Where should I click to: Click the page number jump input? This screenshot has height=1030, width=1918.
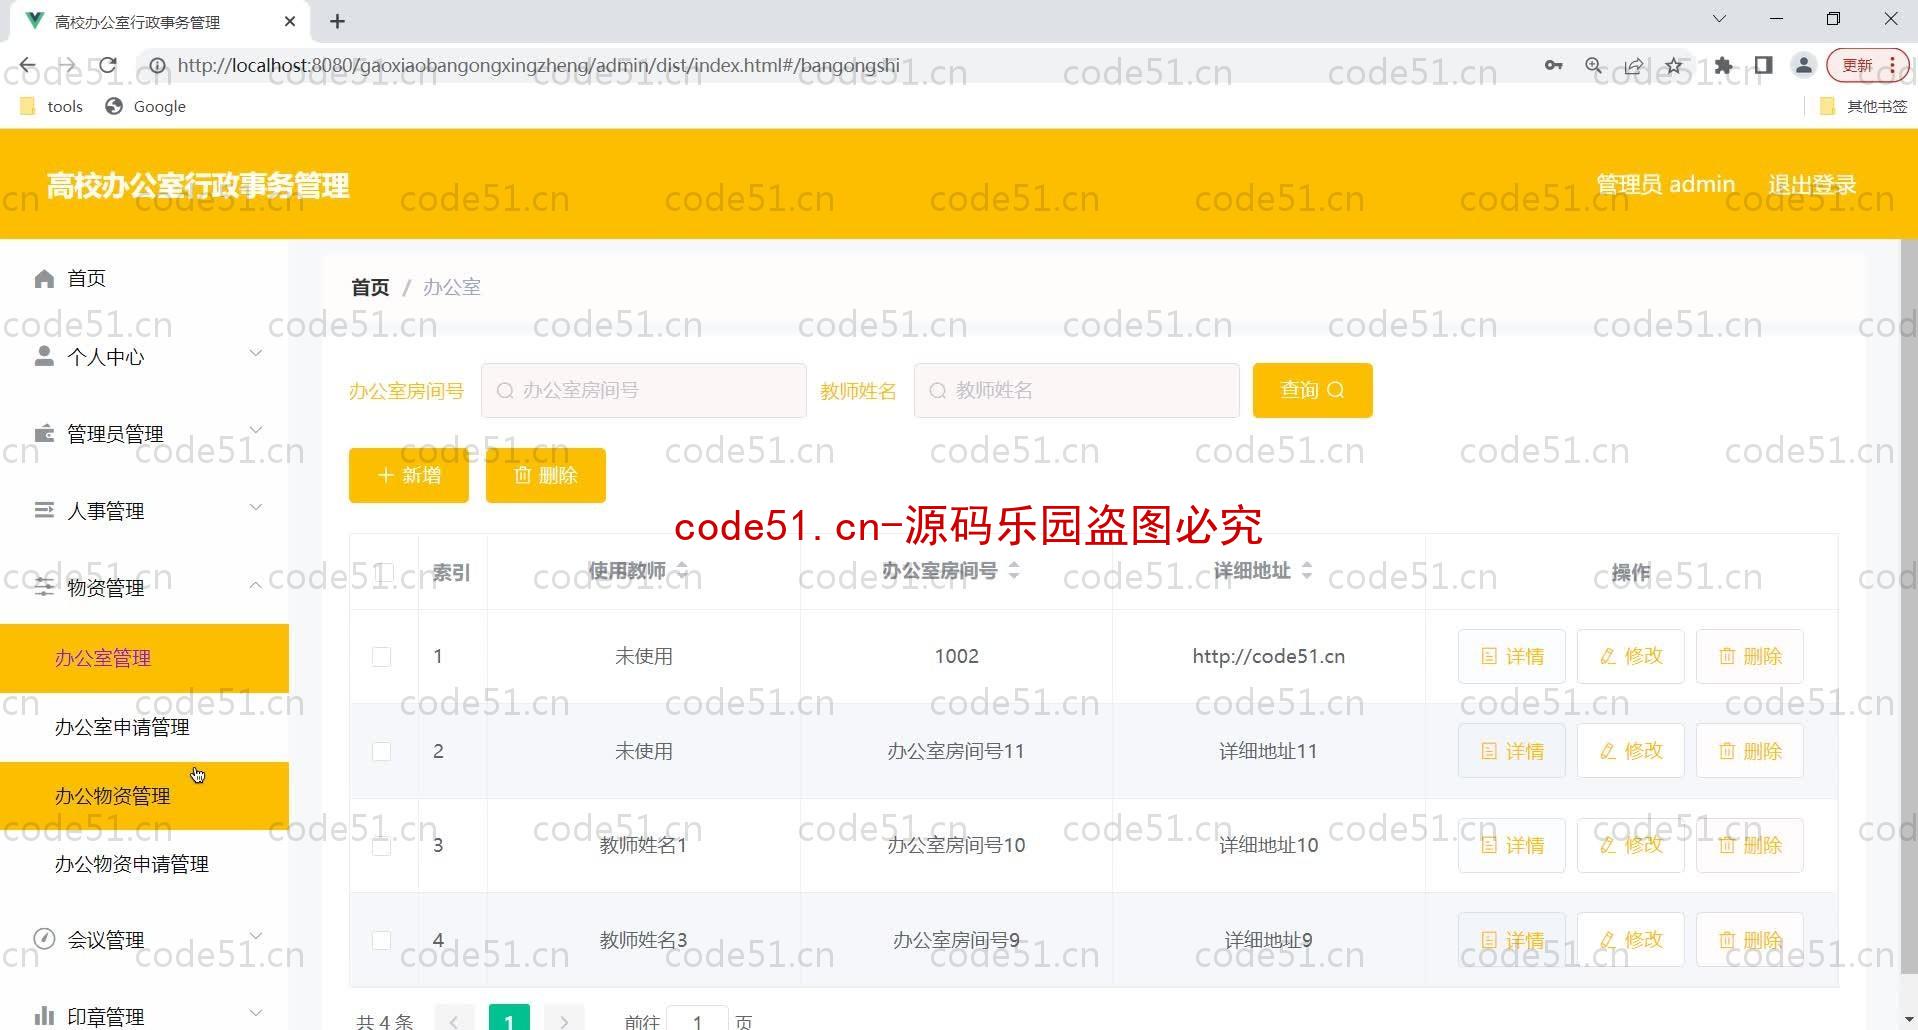coord(697,1019)
